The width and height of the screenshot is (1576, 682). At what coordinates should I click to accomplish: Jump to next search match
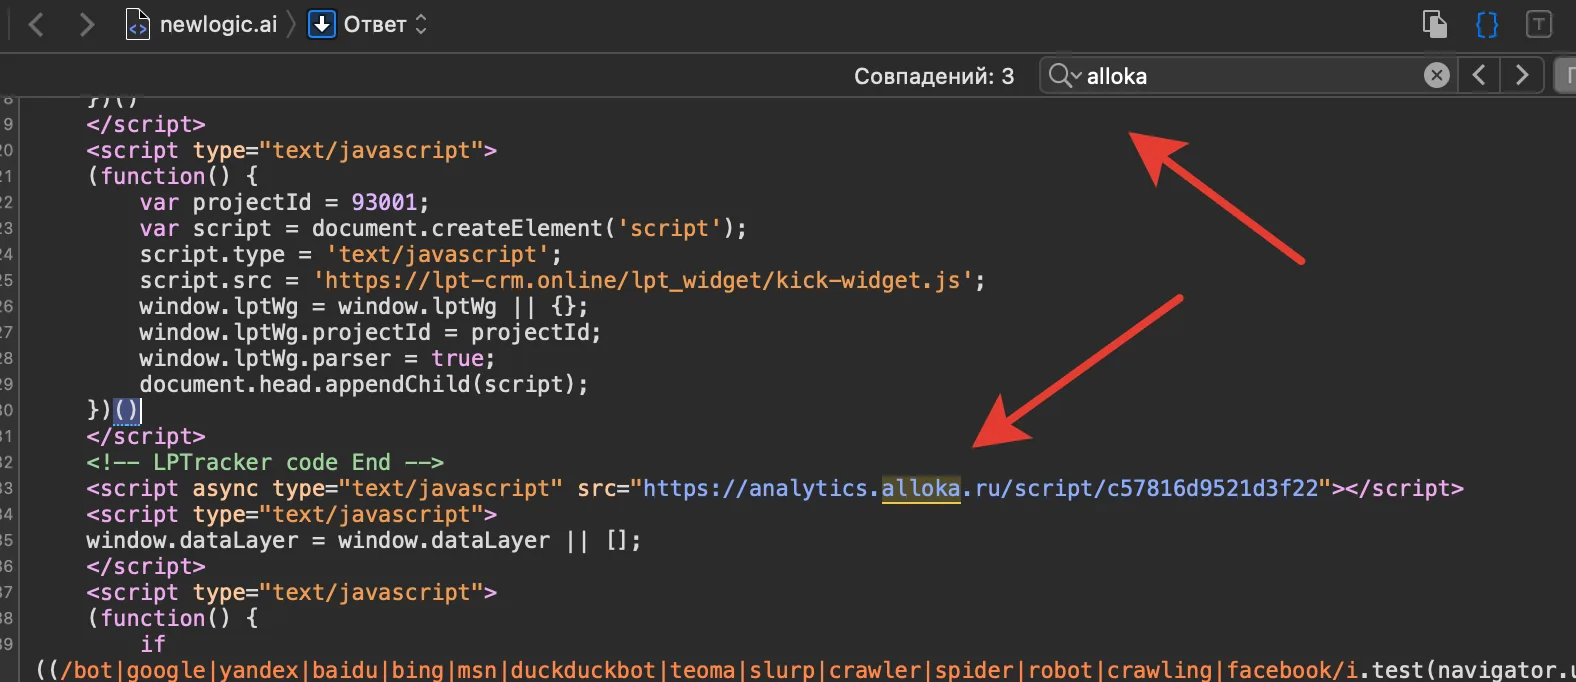(1522, 75)
